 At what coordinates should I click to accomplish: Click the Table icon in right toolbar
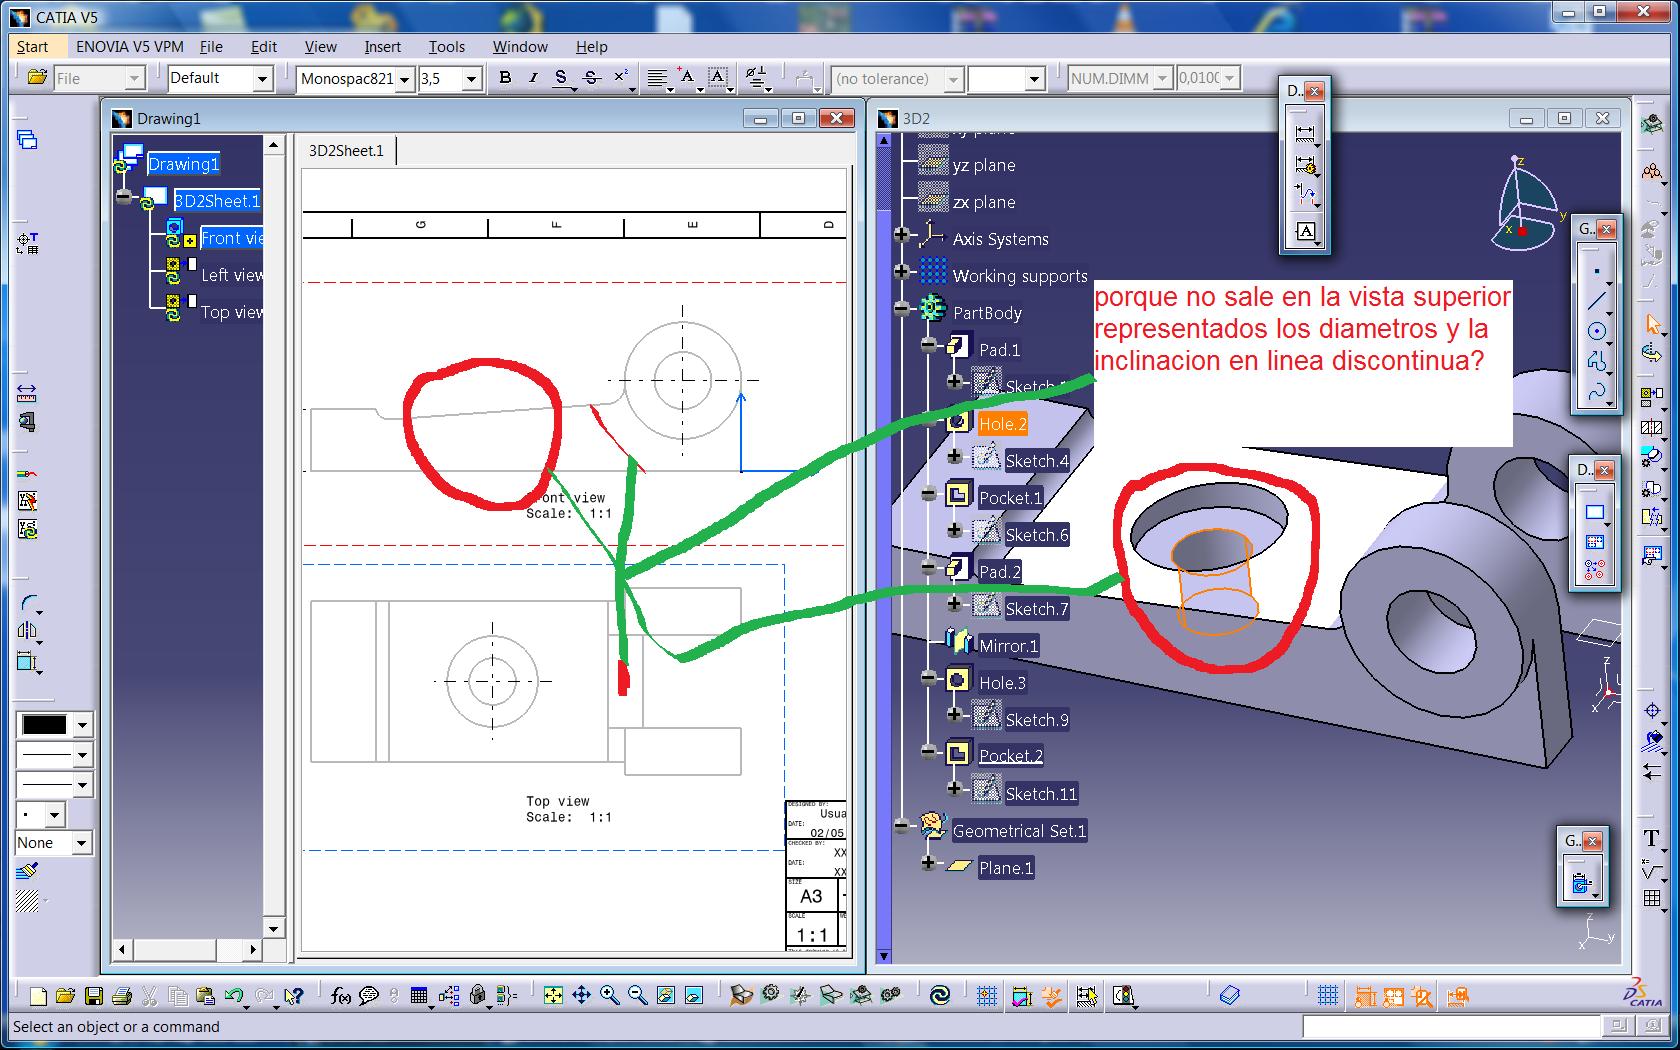pos(1652,899)
